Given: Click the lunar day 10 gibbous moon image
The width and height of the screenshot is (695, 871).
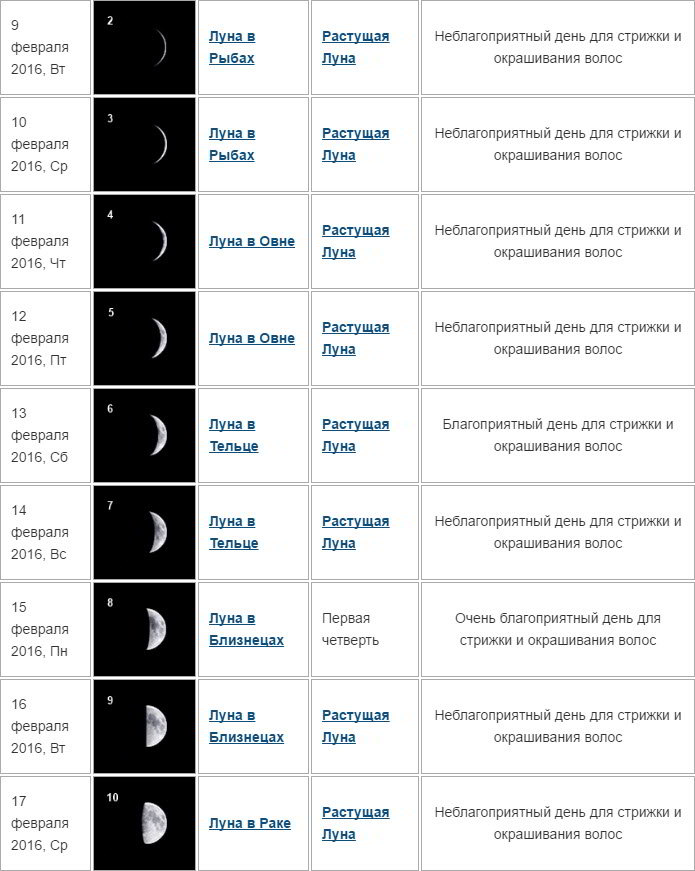Looking at the screenshot, I should tap(145, 822).
